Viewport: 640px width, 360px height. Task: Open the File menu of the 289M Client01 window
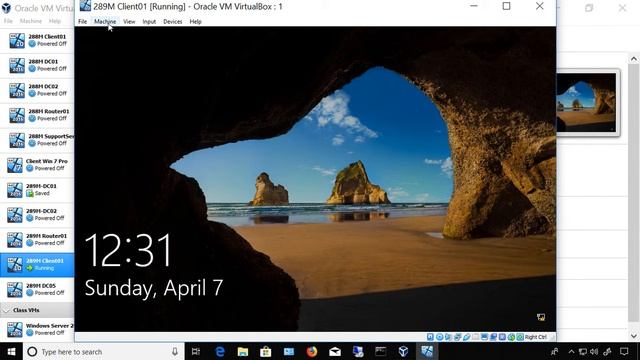click(x=82, y=22)
